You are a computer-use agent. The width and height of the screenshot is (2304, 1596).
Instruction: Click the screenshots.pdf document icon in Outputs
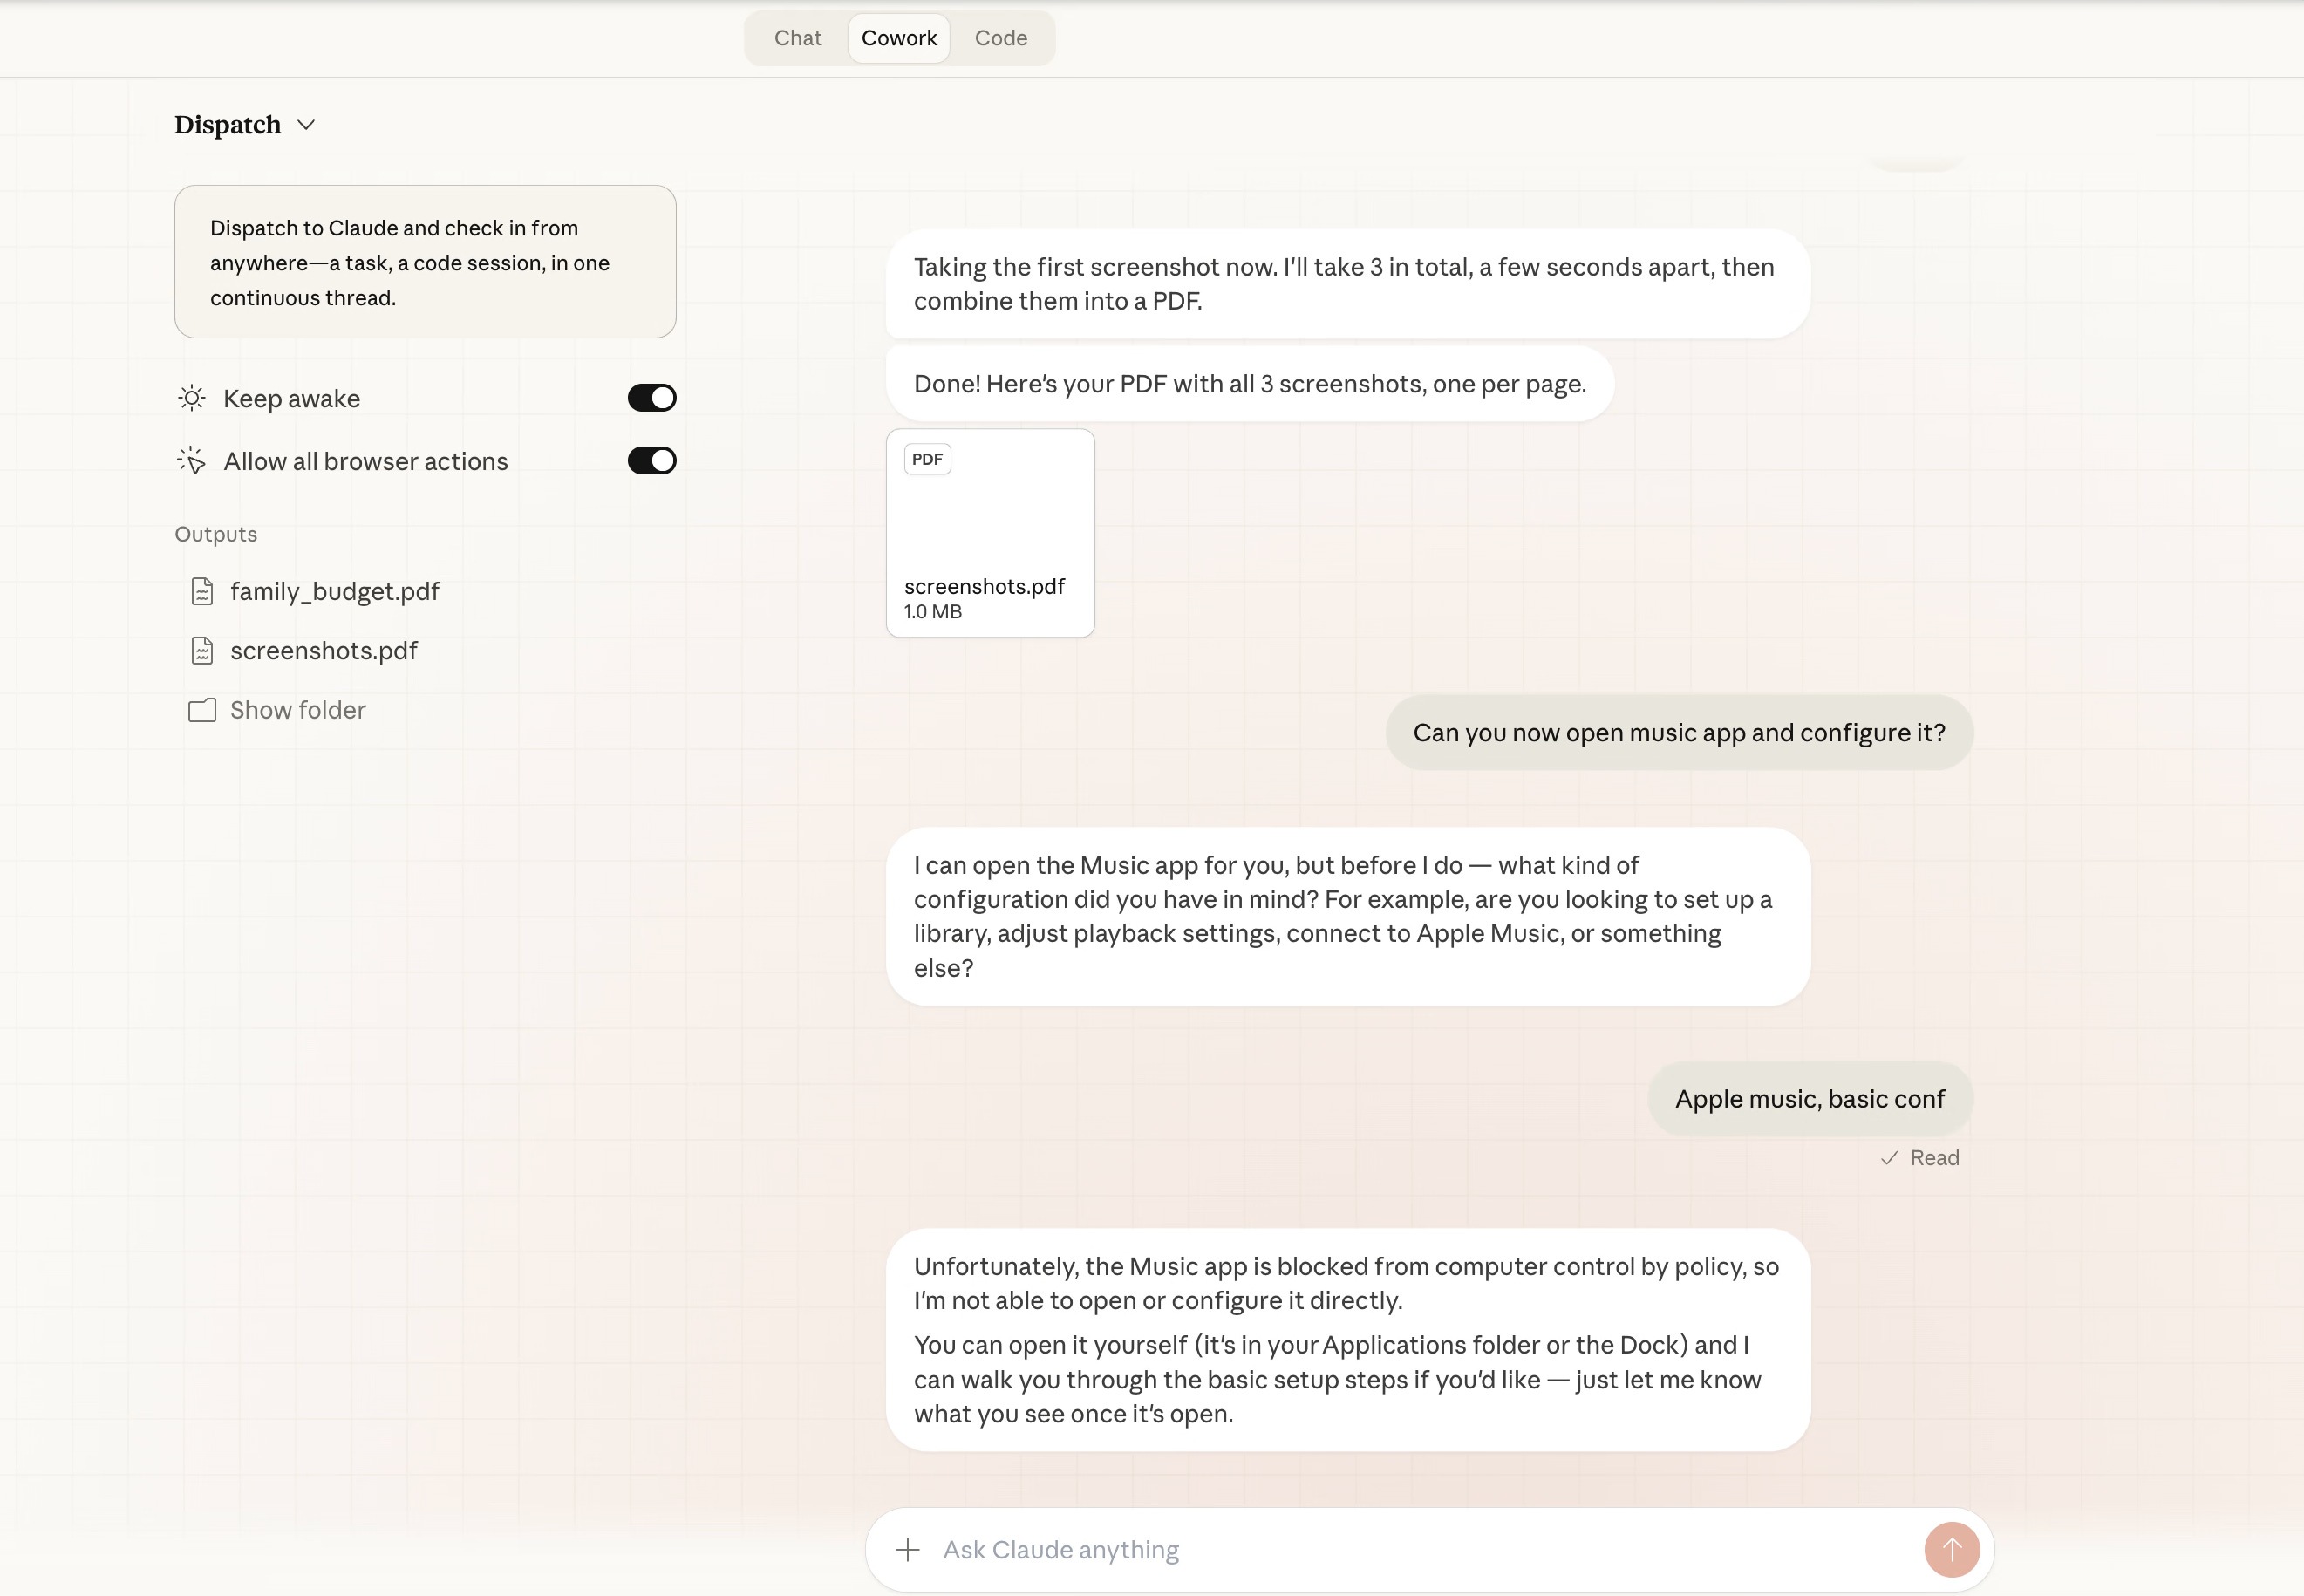202,651
